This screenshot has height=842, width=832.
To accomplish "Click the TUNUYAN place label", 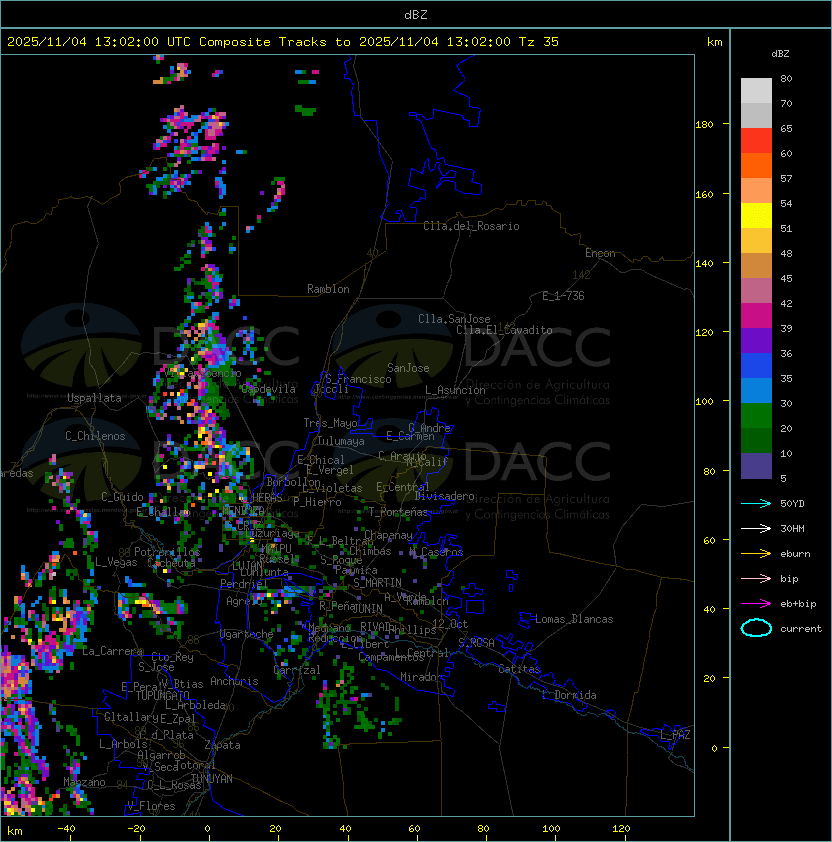I will tap(212, 779).
